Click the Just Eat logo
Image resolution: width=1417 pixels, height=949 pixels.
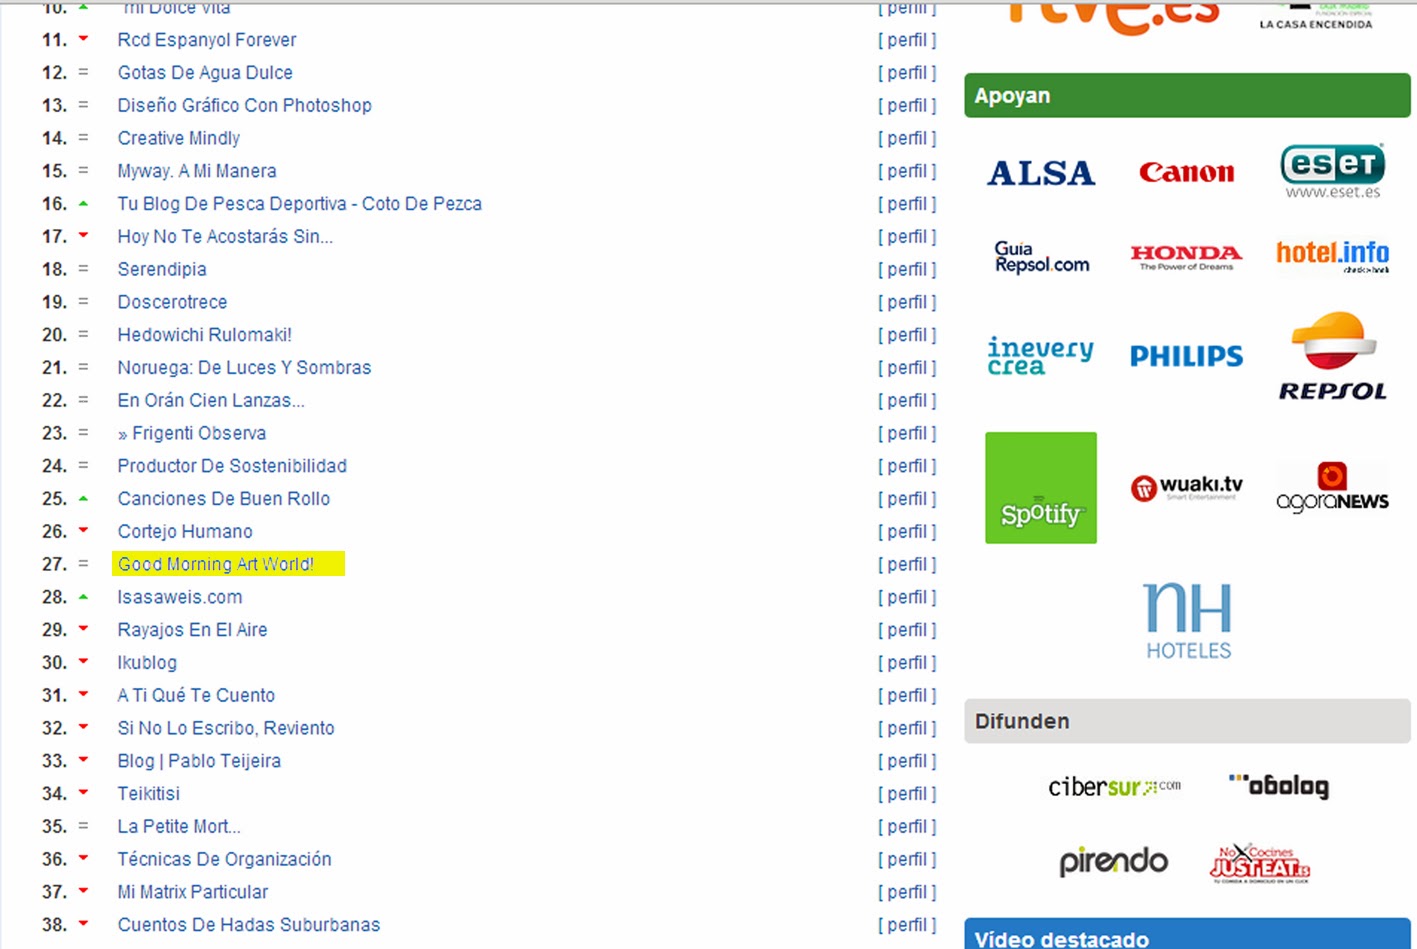click(x=1260, y=863)
